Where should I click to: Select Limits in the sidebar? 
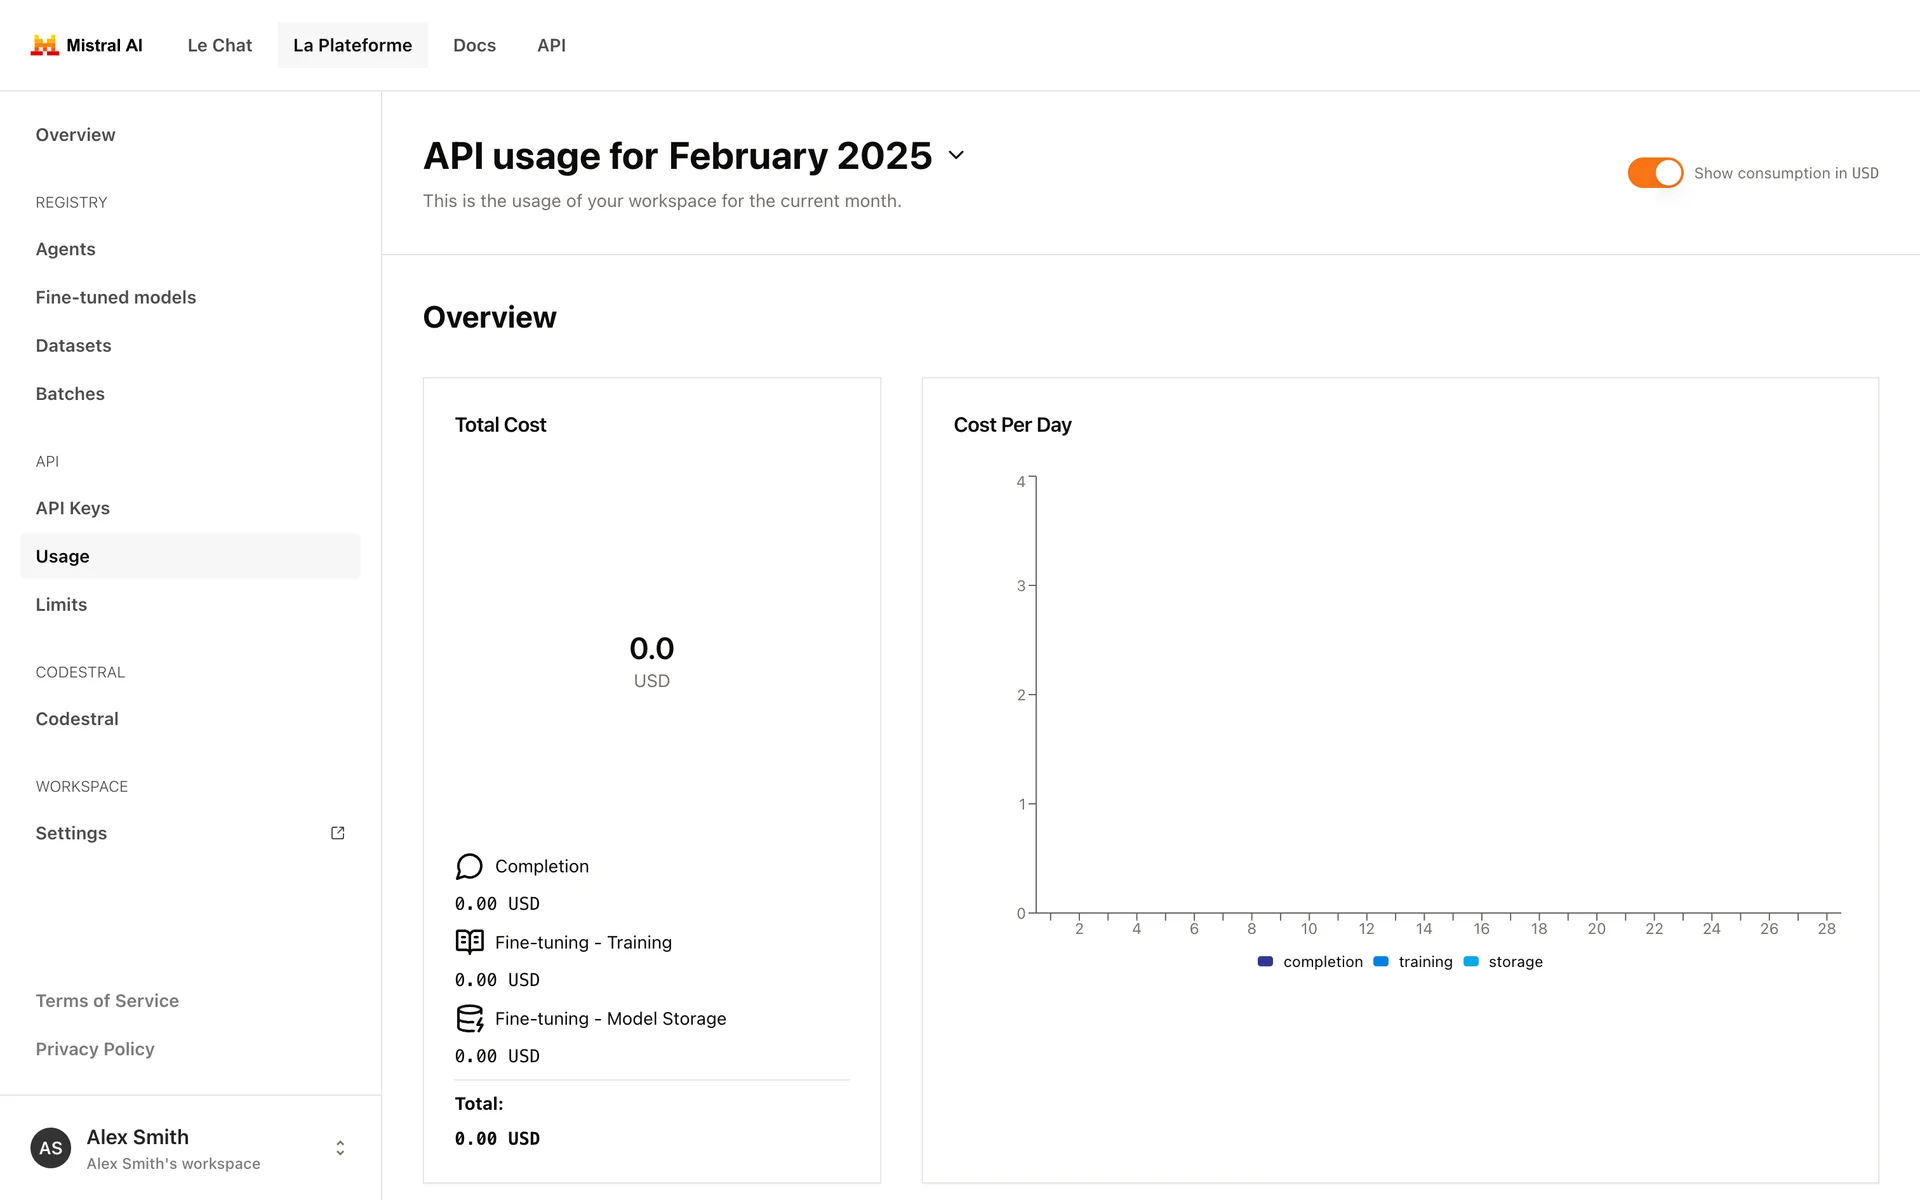click(x=61, y=604)
